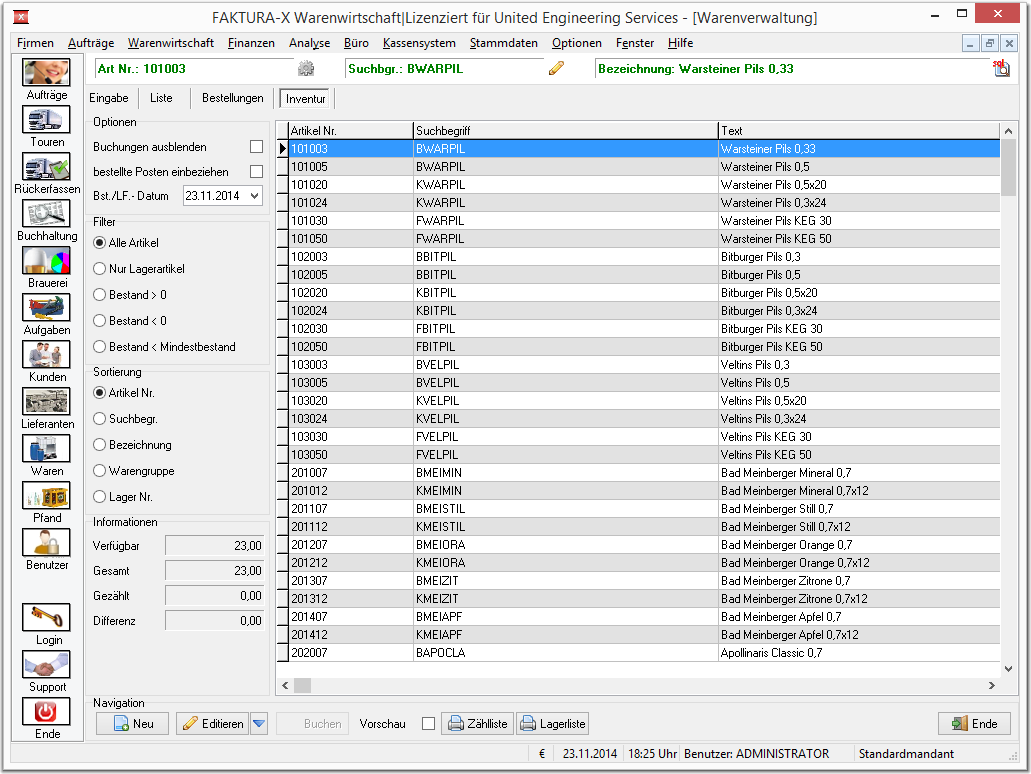The width and height of the screenshot is (1031, 774).
Task: Click the SQL search icon top right
Action: click(1001, 68)
